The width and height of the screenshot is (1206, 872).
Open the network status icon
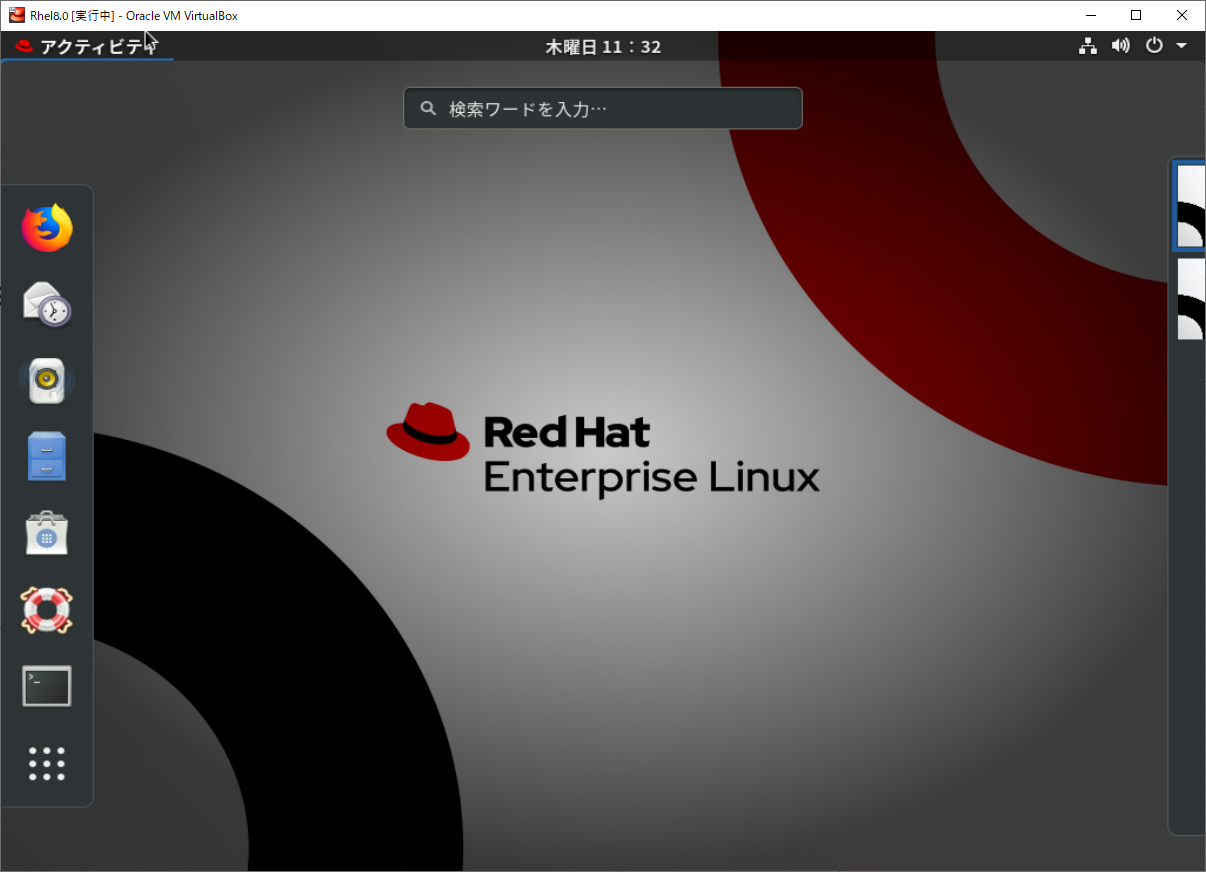pos(1088,45)
